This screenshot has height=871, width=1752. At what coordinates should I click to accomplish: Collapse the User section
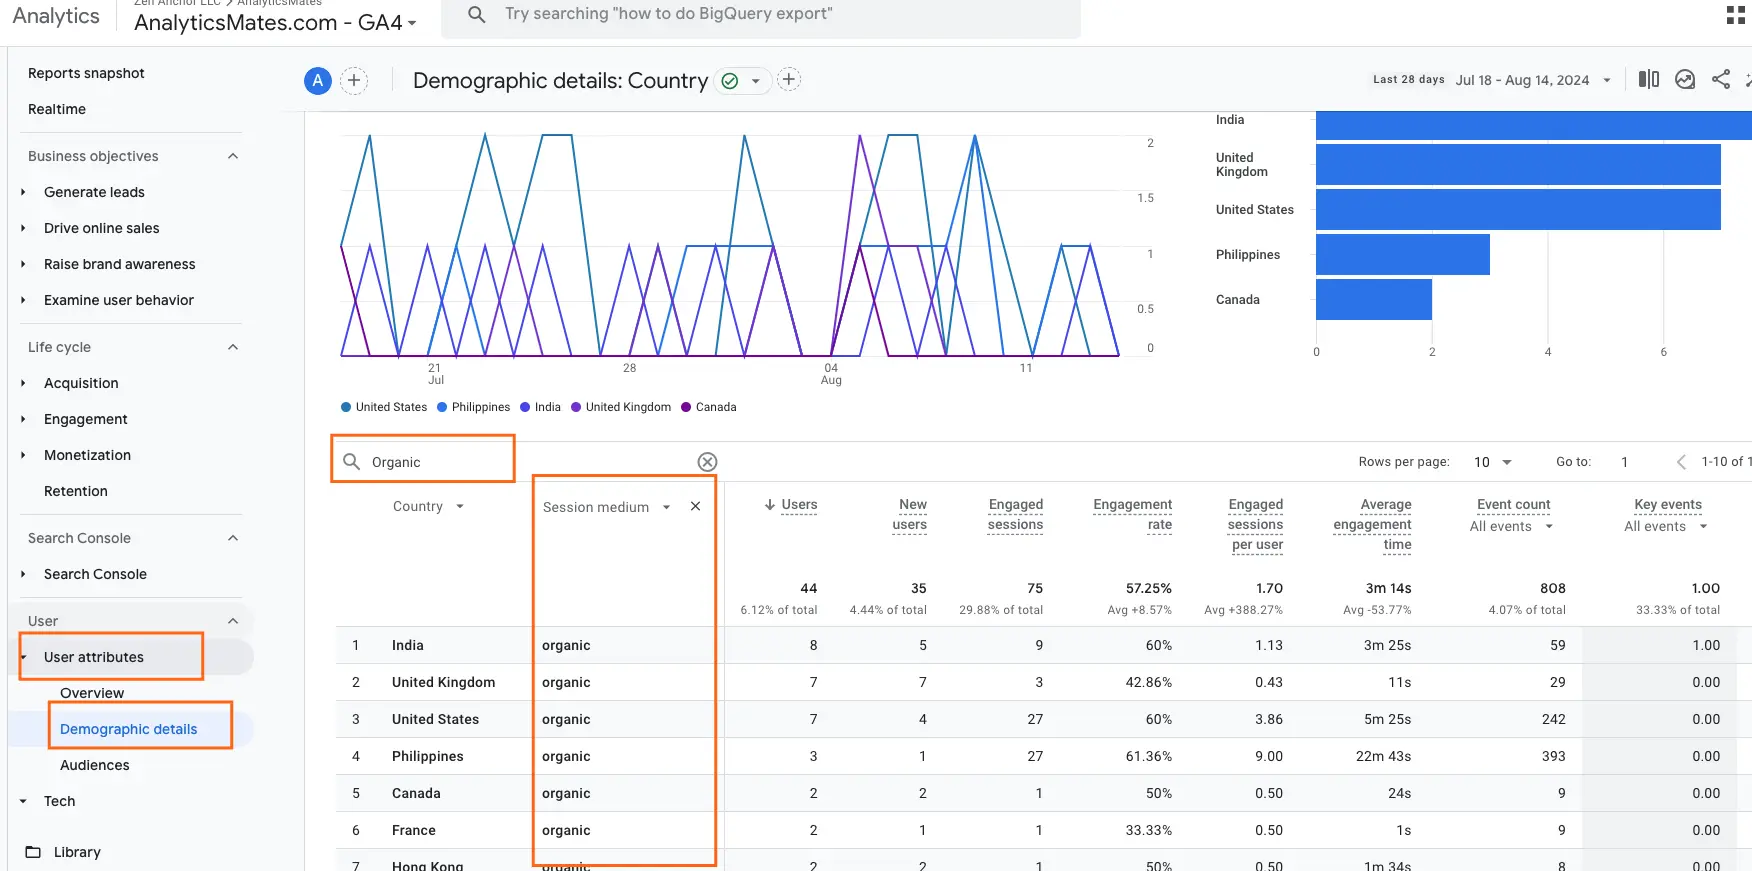(x=233, y=621)
